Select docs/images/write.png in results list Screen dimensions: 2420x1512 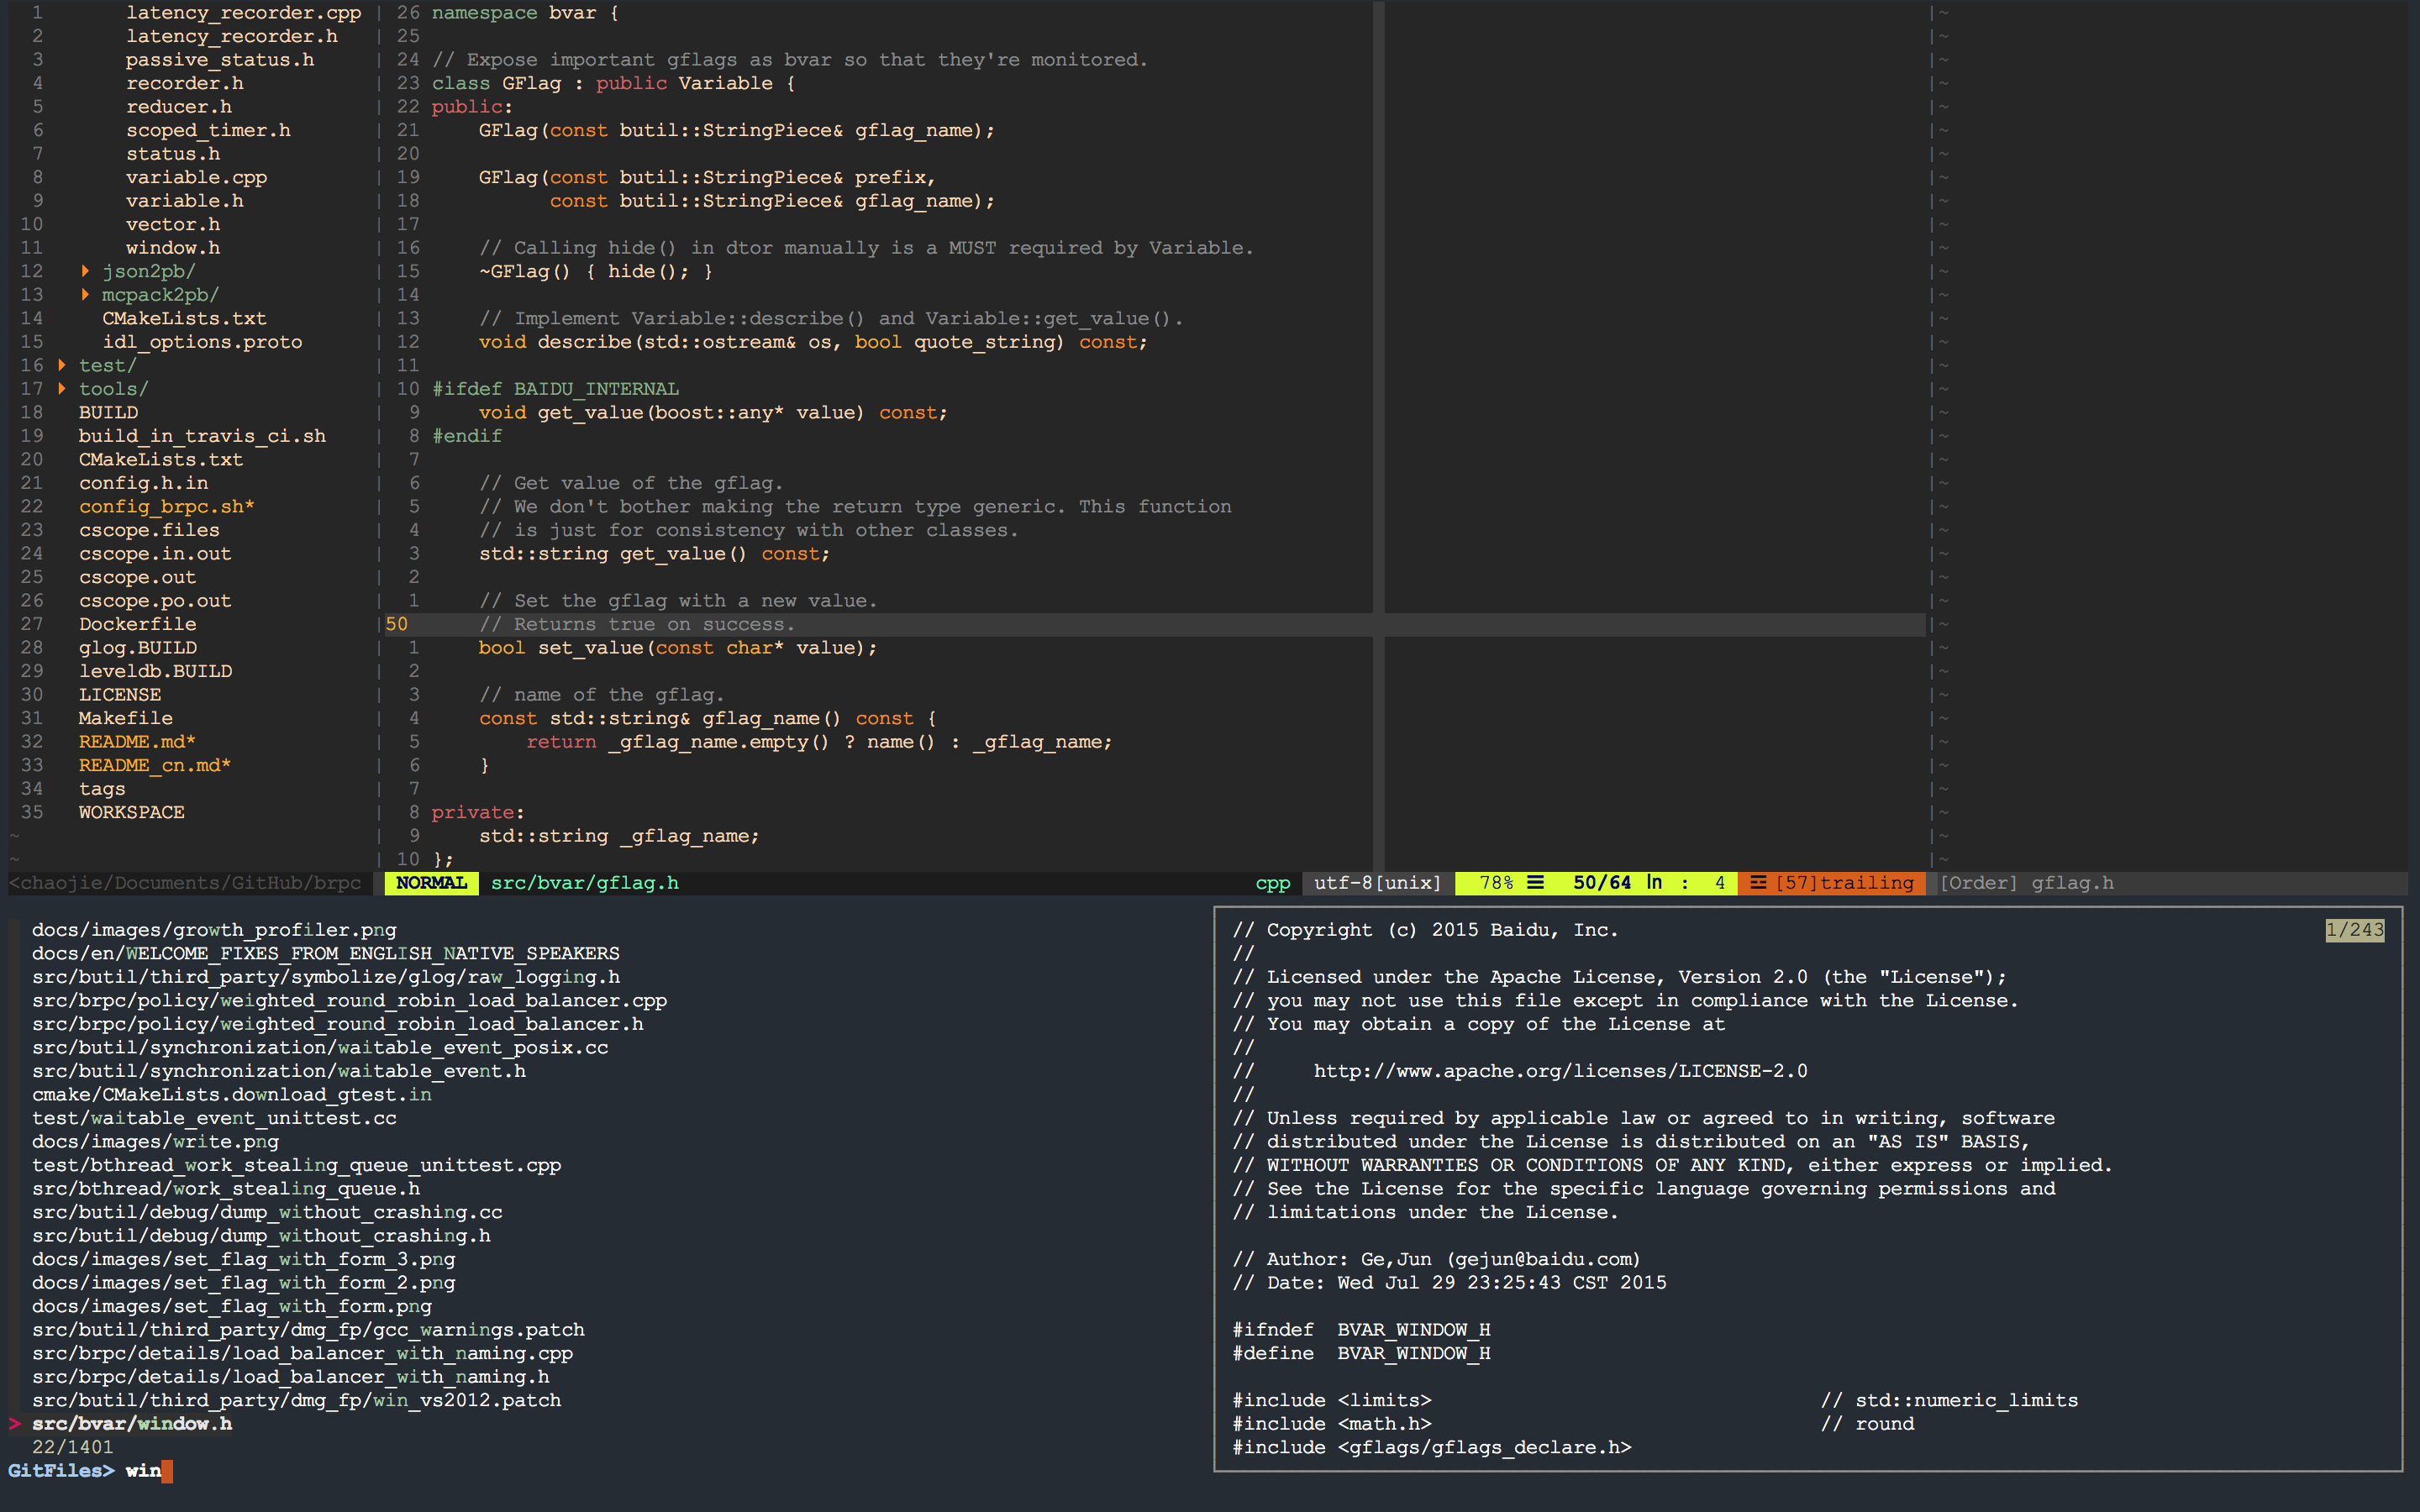pyautogui.click(x=155, y=1142)
